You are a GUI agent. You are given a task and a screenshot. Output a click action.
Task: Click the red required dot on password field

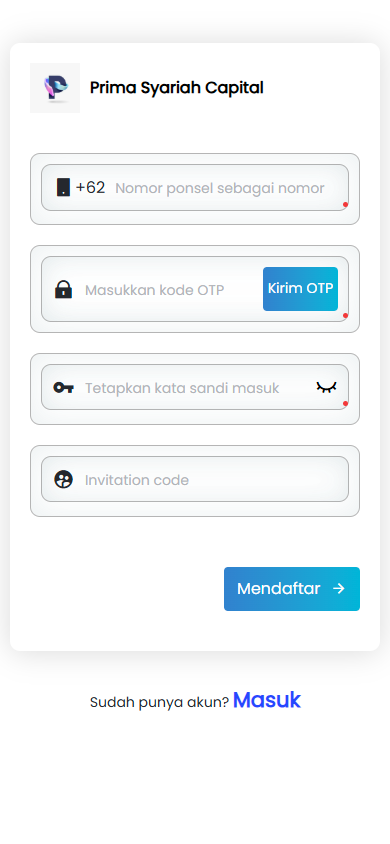click(x=345, y=404)
